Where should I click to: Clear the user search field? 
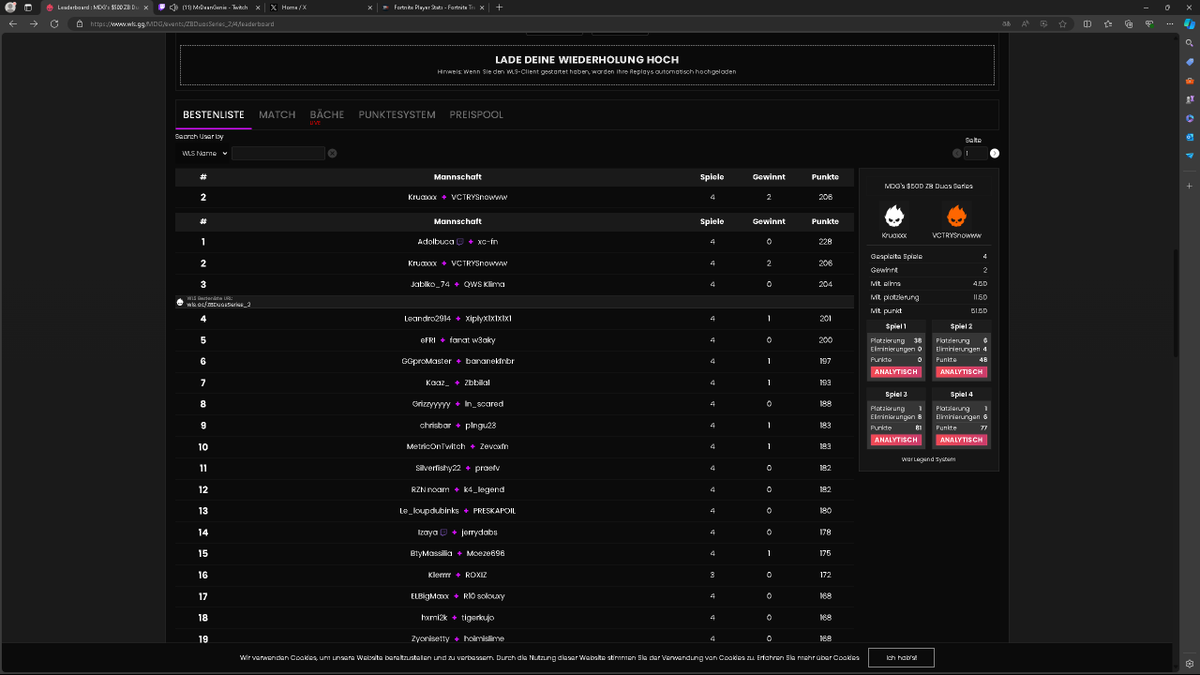coord(332,153)
